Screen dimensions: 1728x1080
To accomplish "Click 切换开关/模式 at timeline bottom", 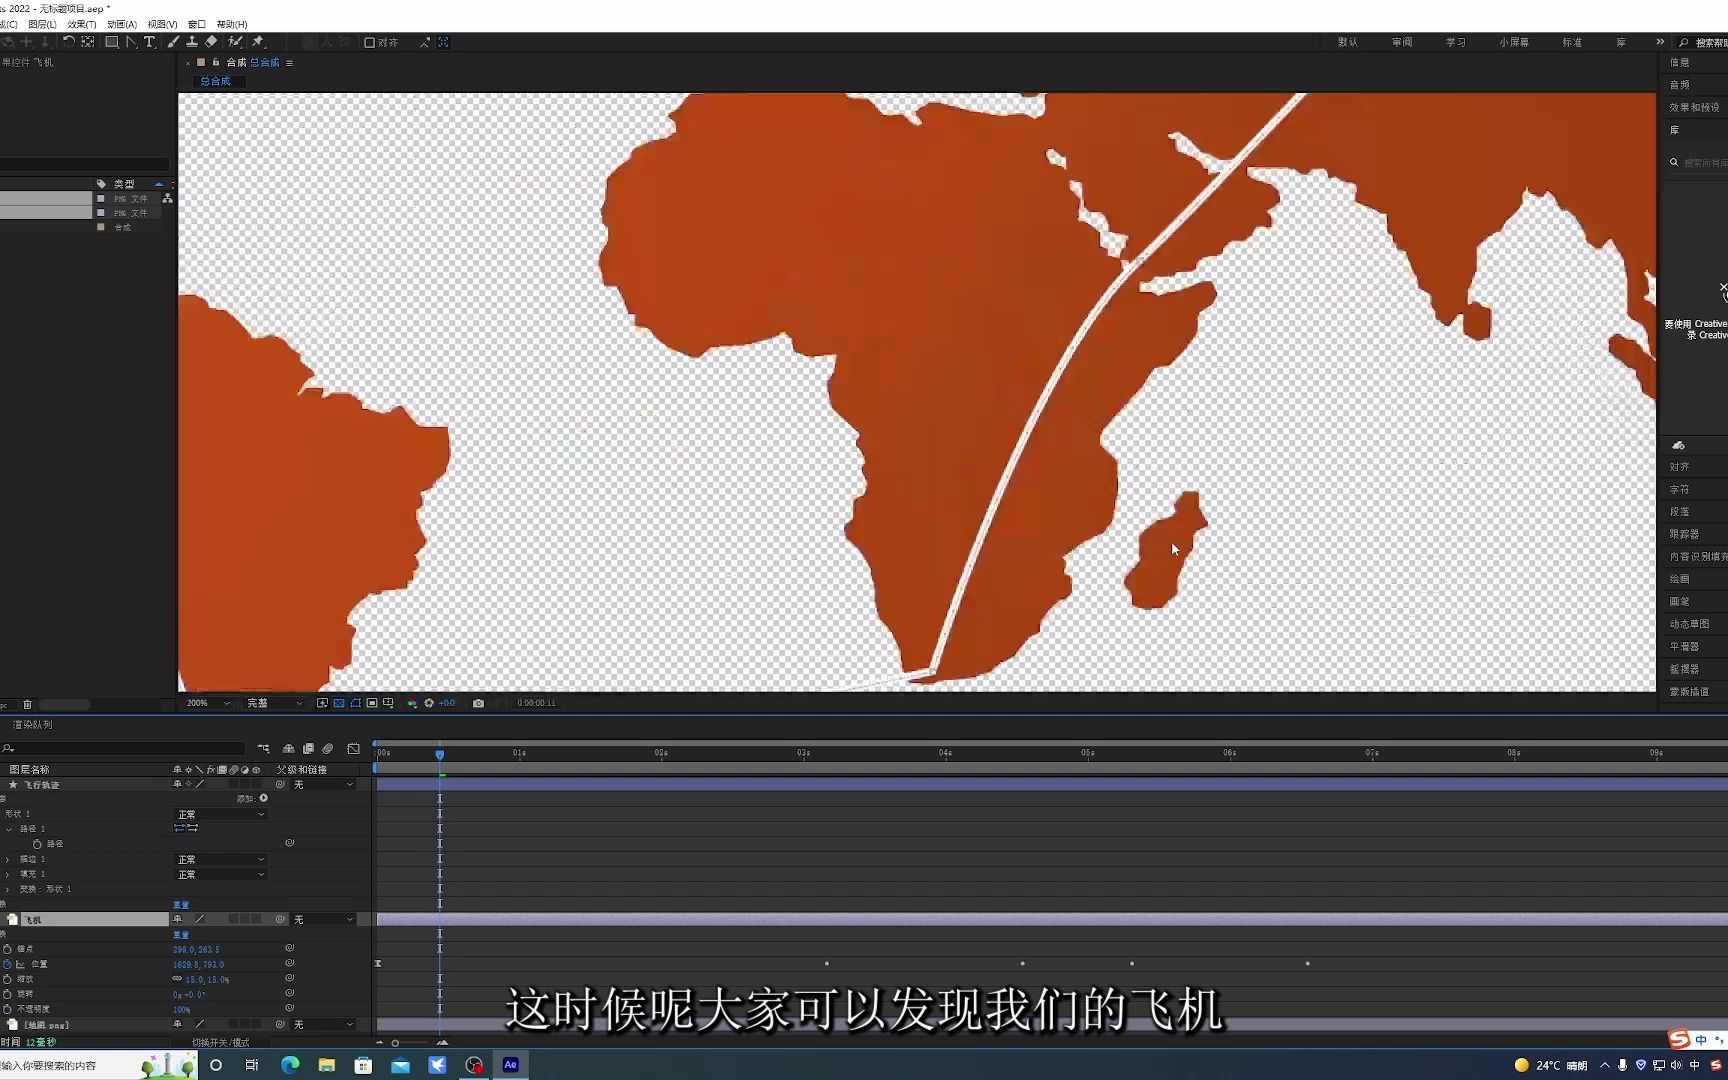I will 221,1042.
